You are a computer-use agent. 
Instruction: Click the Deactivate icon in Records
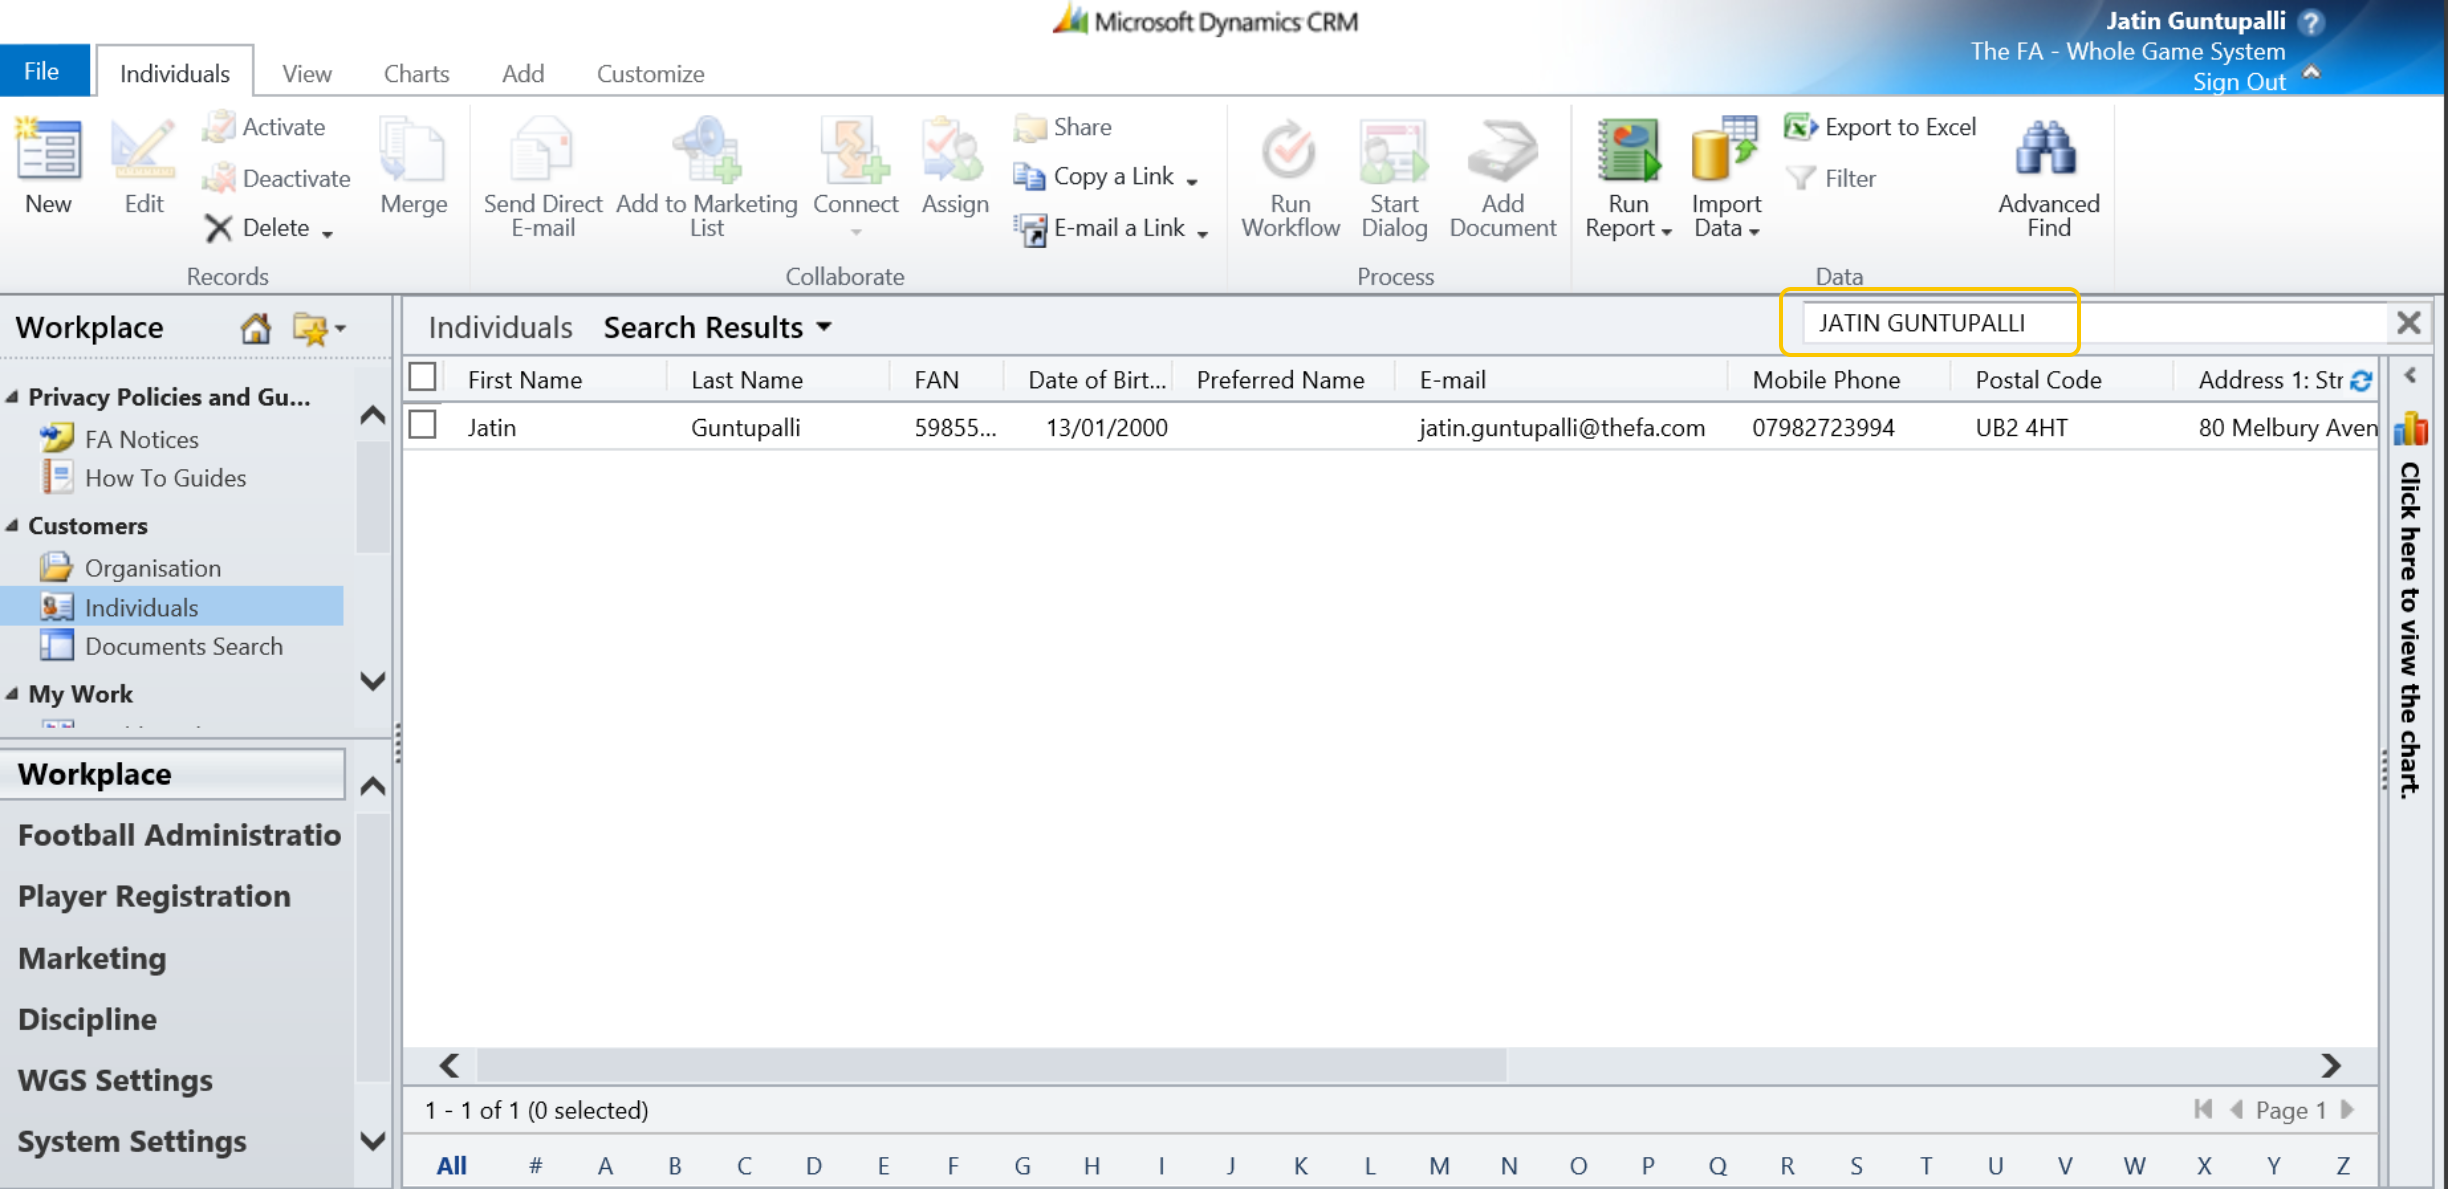pyautogui.click(x=218, y=178)
